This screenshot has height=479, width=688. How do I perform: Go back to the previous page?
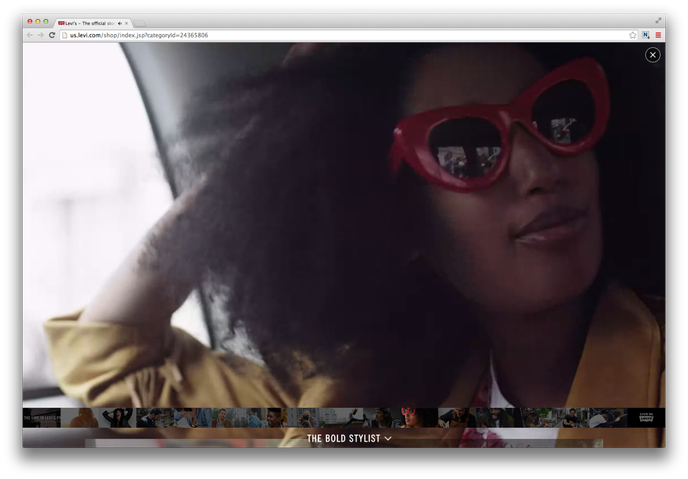(x=29, y=35)
